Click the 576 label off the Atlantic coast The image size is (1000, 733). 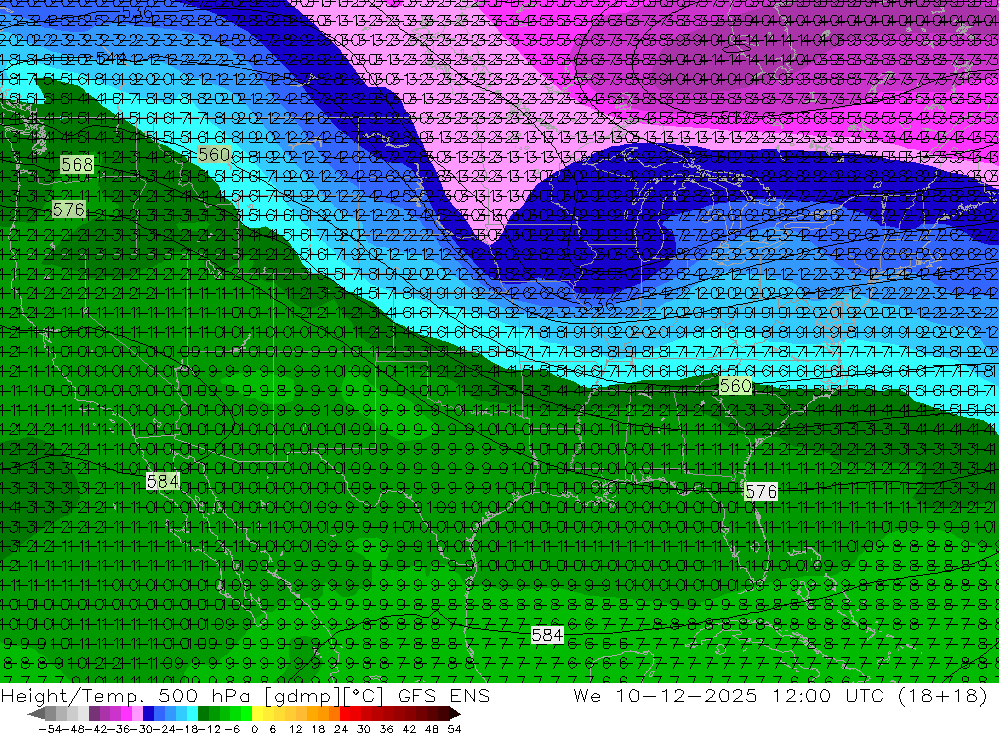tap(761, 492)
